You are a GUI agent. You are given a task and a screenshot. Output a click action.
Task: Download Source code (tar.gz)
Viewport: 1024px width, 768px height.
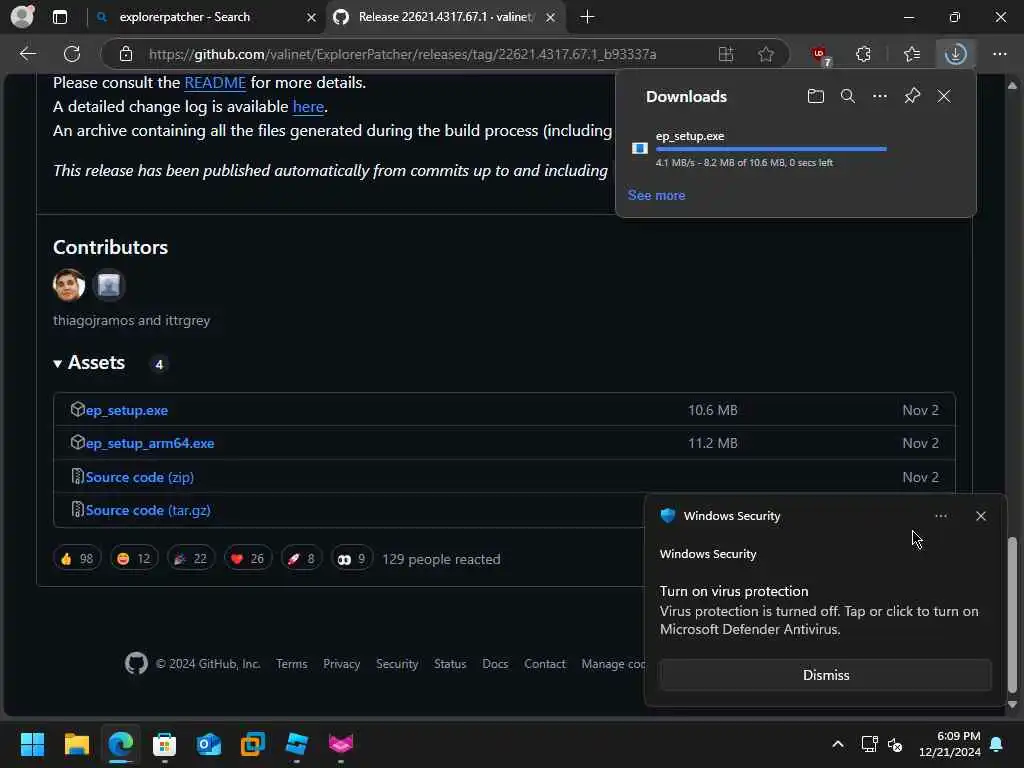coord(148,511)
